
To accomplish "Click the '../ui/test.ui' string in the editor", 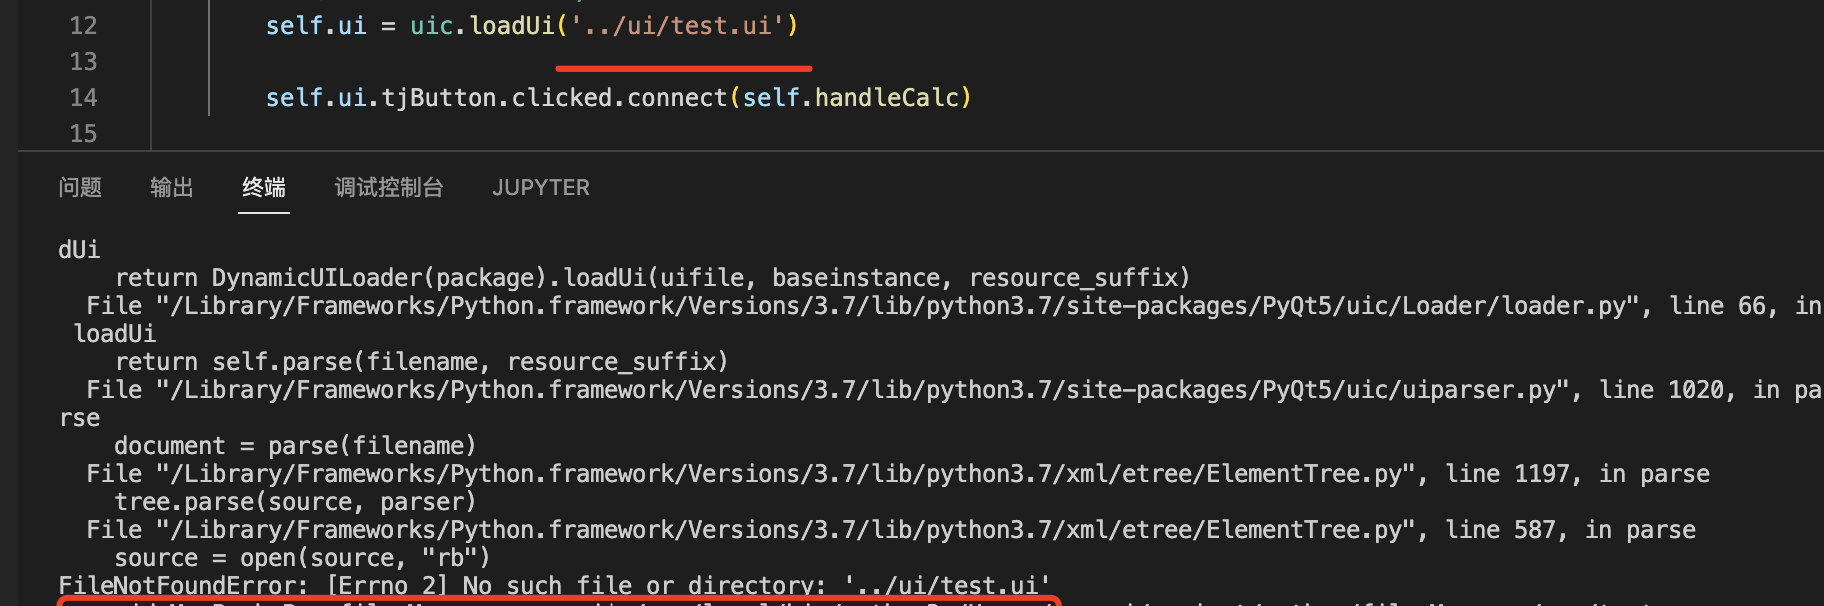I will coord(678,26).
